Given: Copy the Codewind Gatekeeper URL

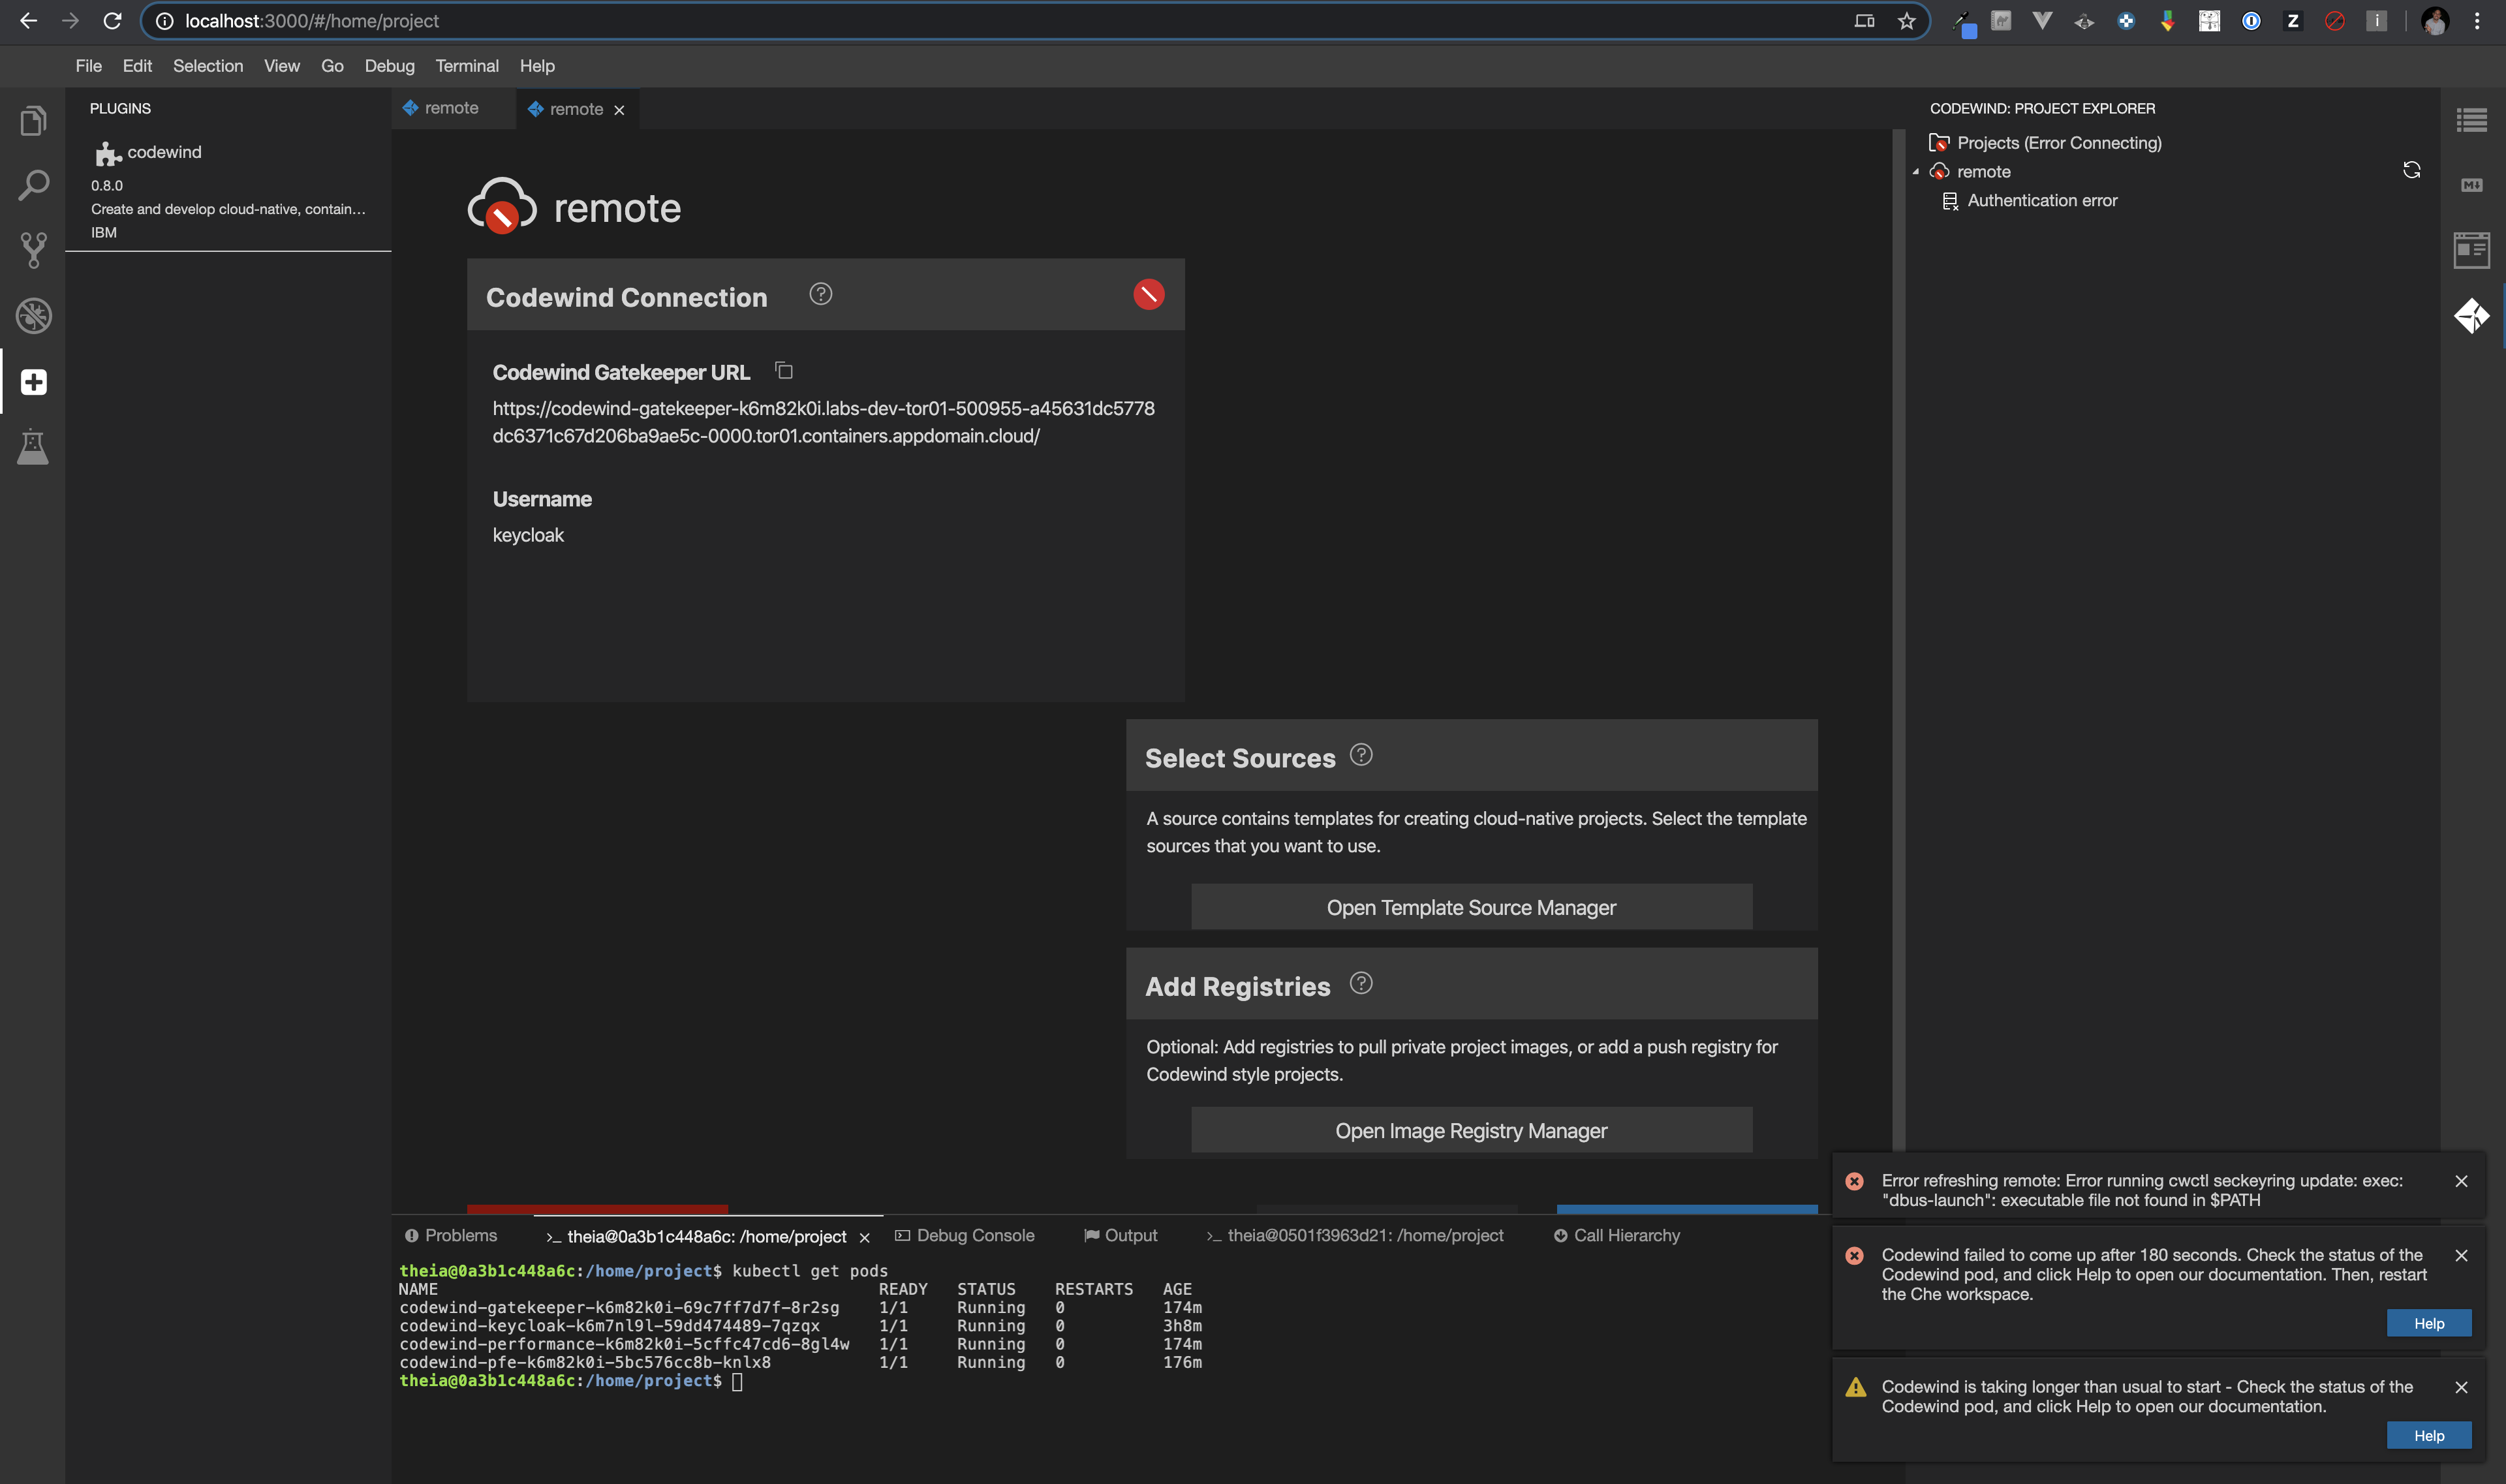Looking at the screenshot, I should 784,370.
